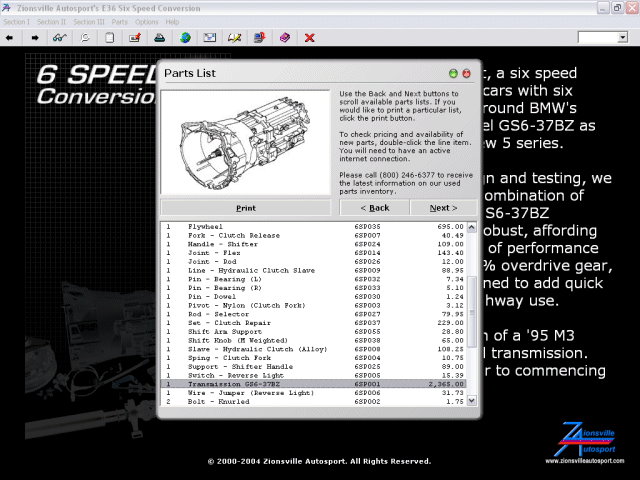
Task: Select the Switch - Reverse Light row
Action: click(313, 376)
